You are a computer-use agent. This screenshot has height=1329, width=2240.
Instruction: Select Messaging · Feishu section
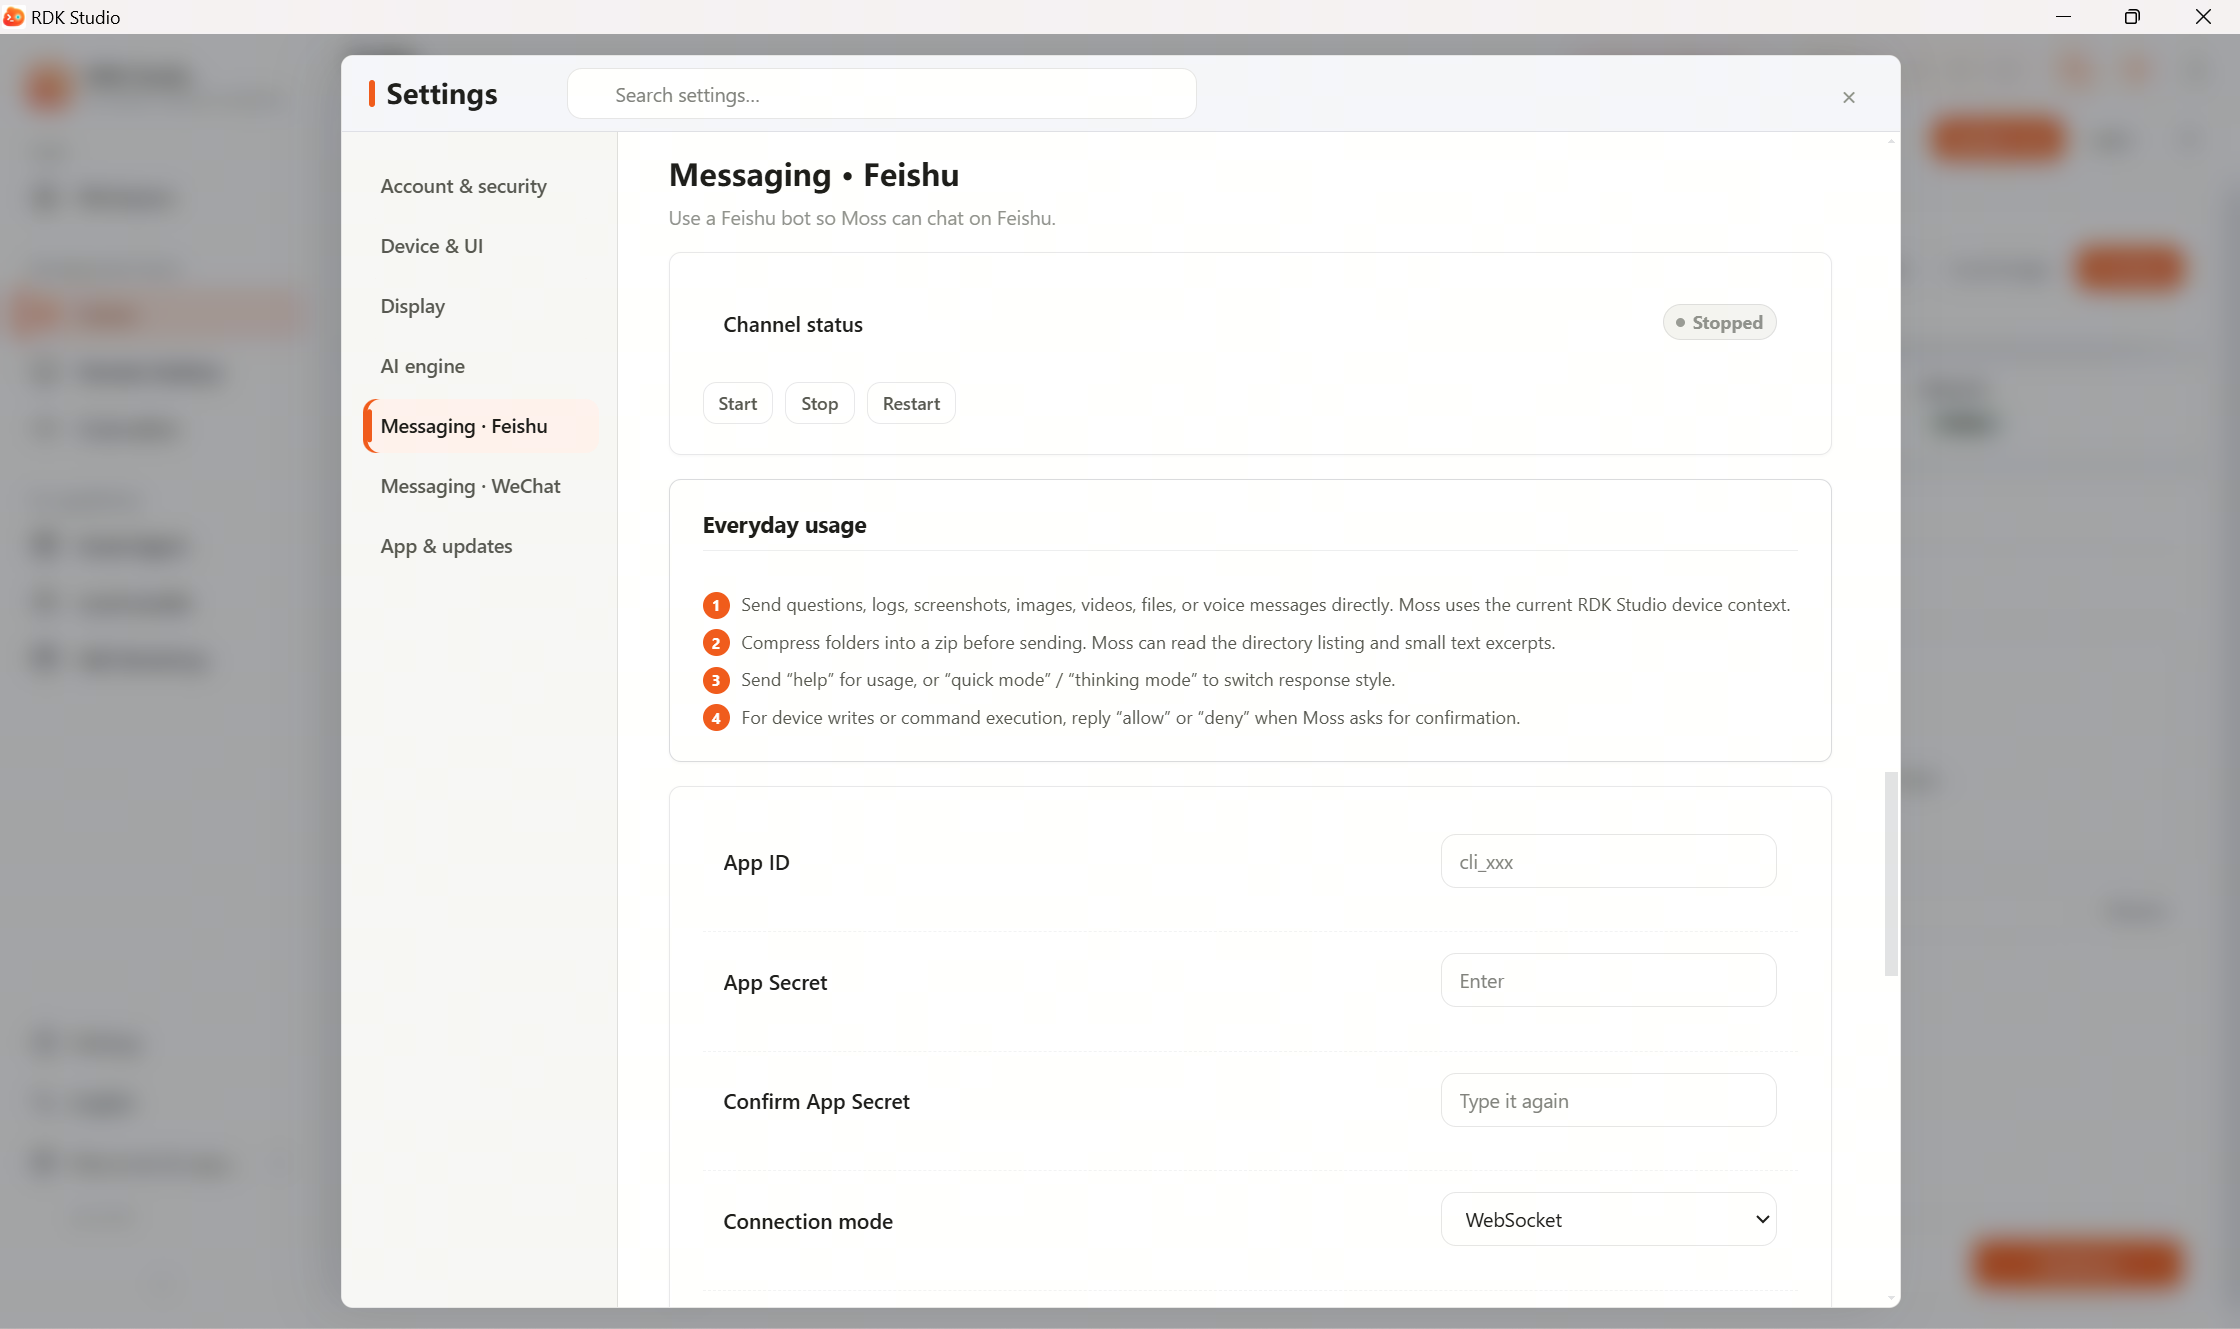click(481, 426)
